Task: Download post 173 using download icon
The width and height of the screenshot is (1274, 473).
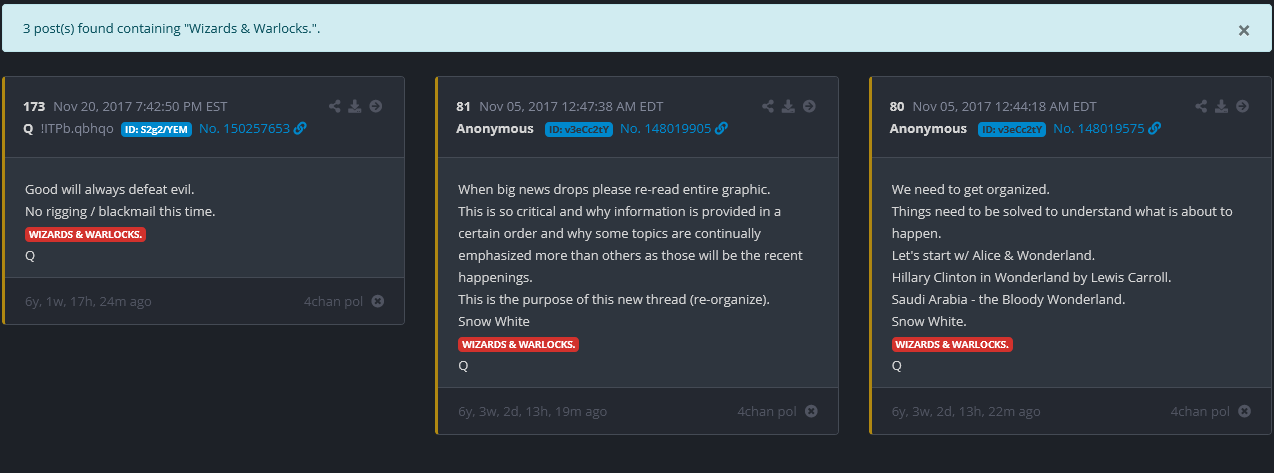Action: pos(355,106)
